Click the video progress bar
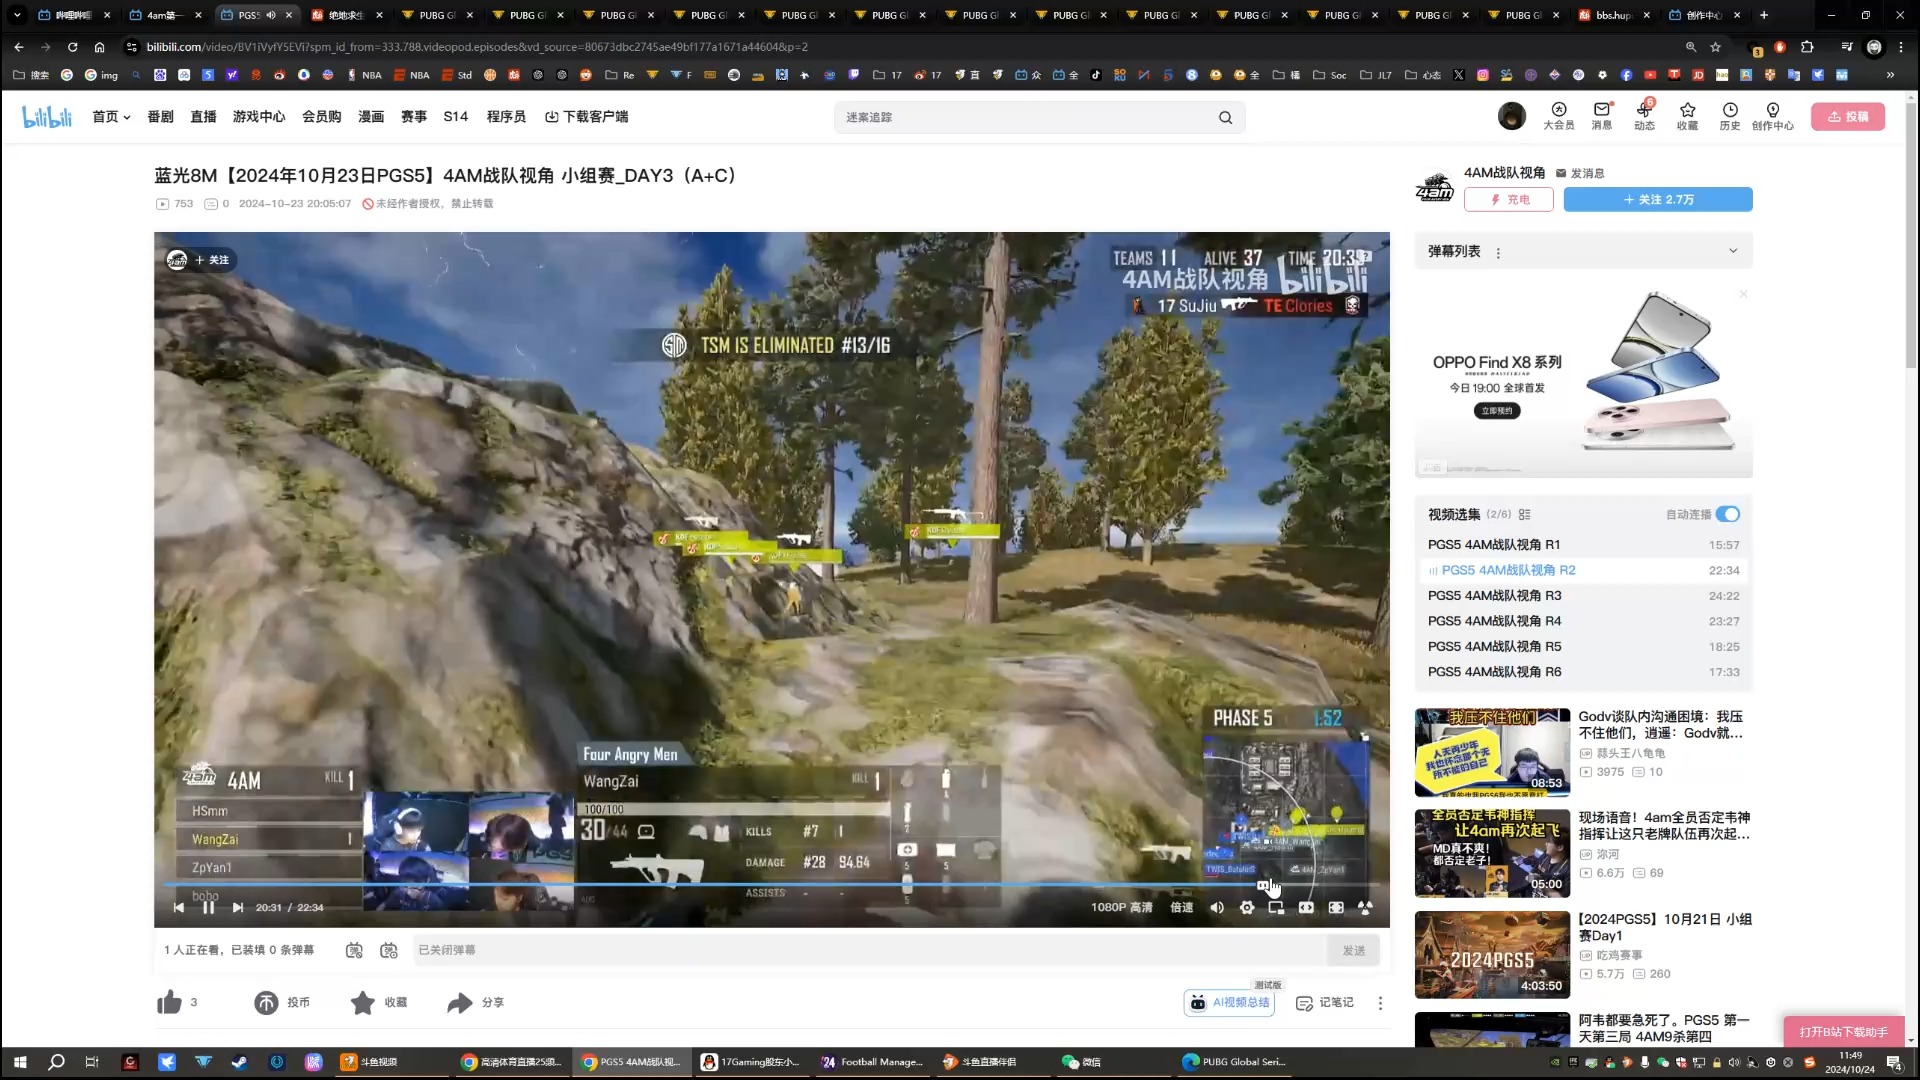 pyautogui.click(x=771, y=884)
